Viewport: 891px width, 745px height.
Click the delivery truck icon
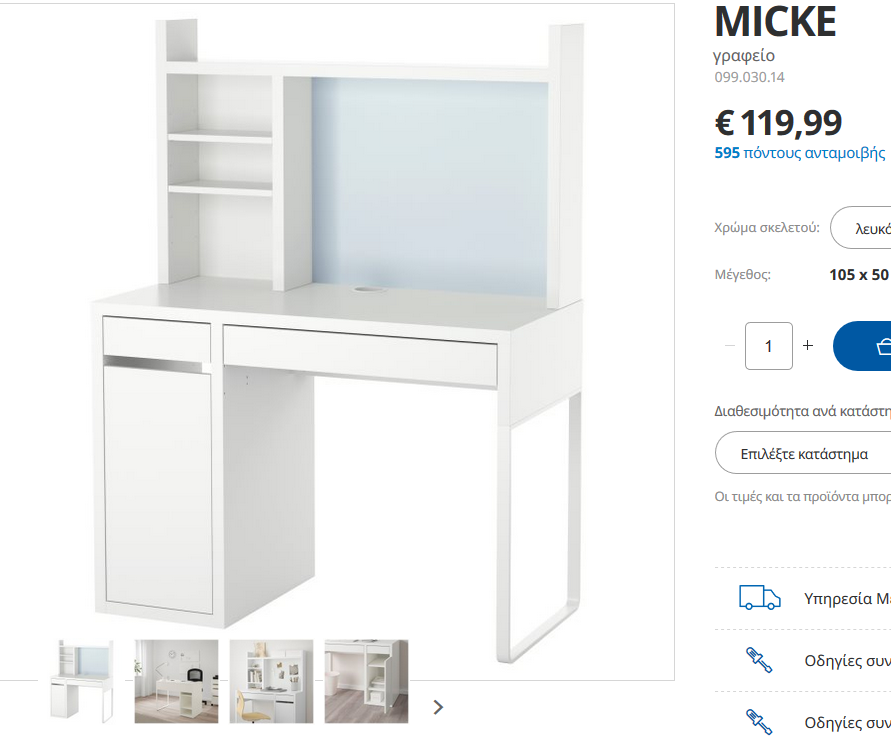pyautogui.click(x=759, y=598)
